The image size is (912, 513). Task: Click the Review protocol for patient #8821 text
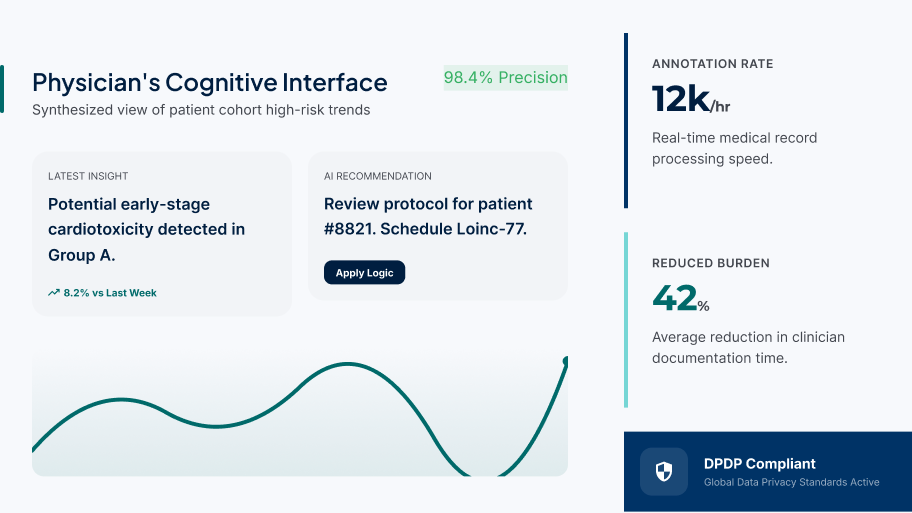point(428,216)
